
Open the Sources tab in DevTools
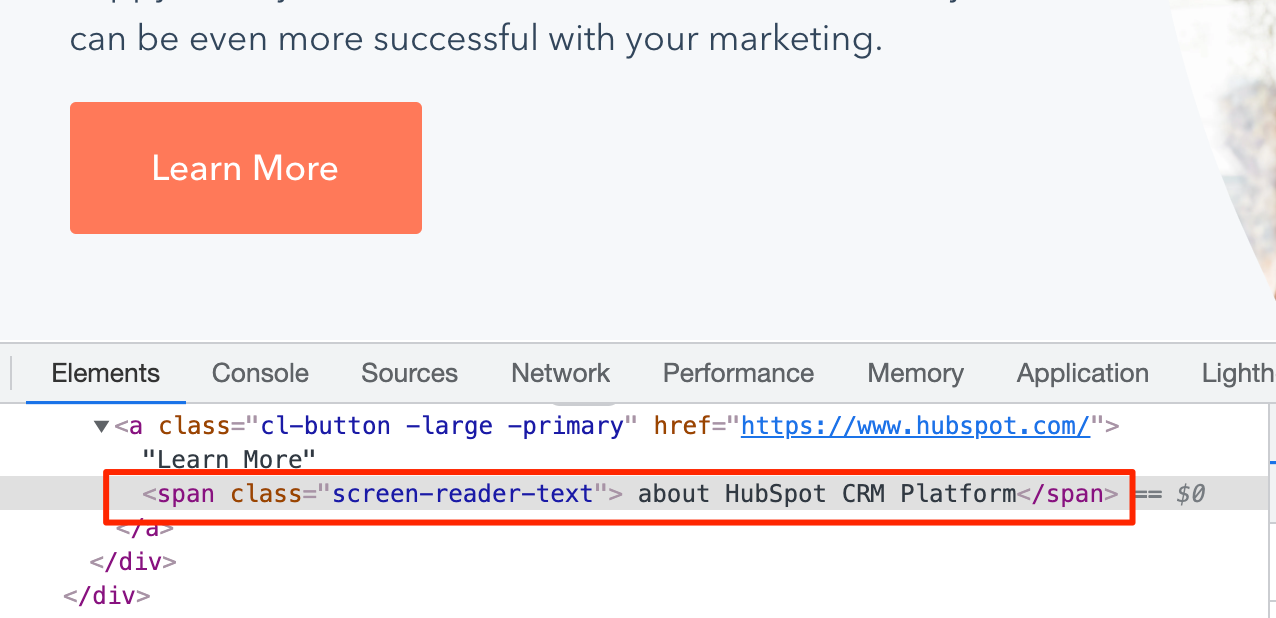click(409, 373)
